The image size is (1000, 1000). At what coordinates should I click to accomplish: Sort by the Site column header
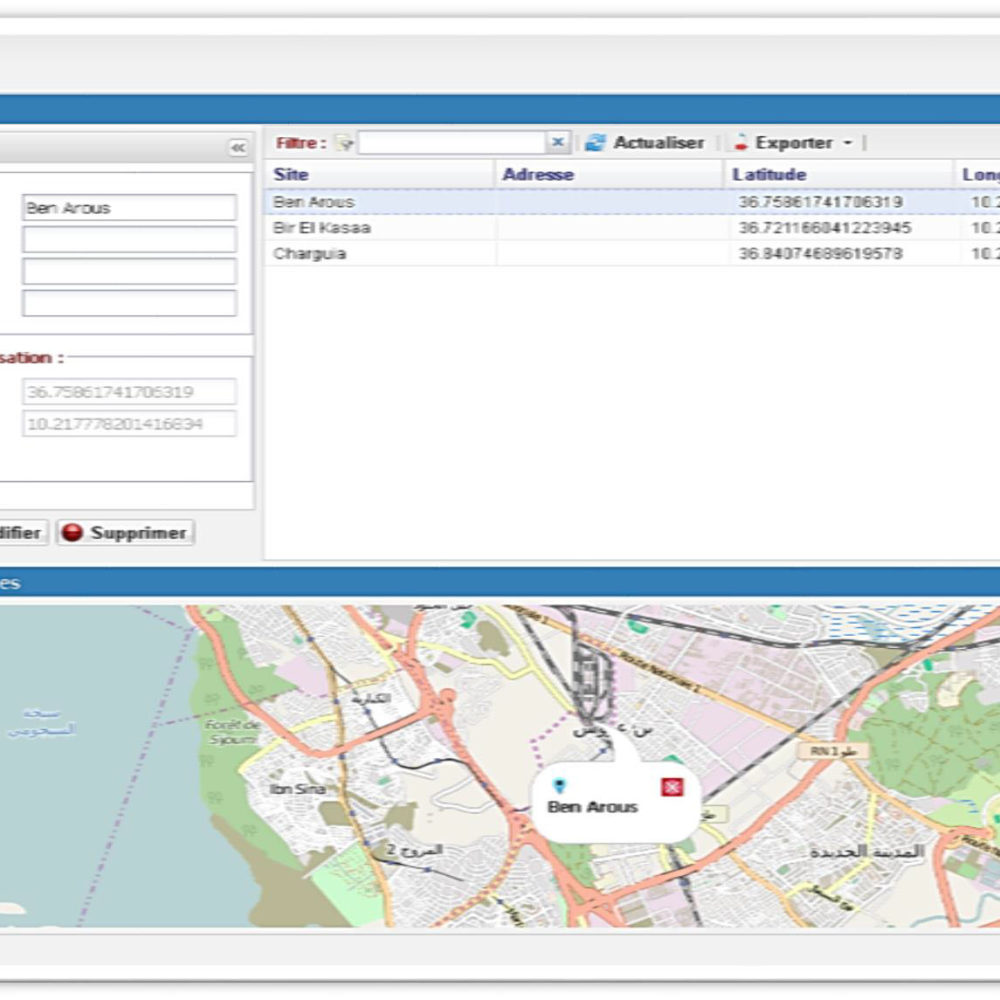pyautogui.click(x=292, y=174)
